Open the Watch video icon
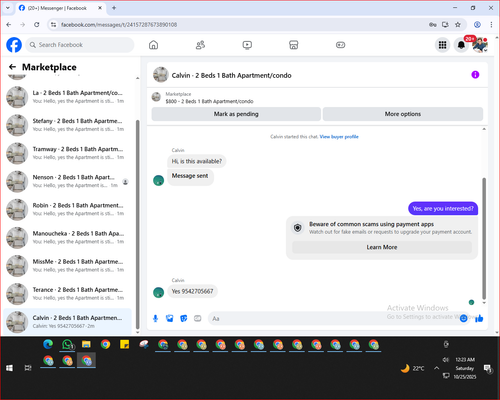500x400 pixels. pos(247,45)
